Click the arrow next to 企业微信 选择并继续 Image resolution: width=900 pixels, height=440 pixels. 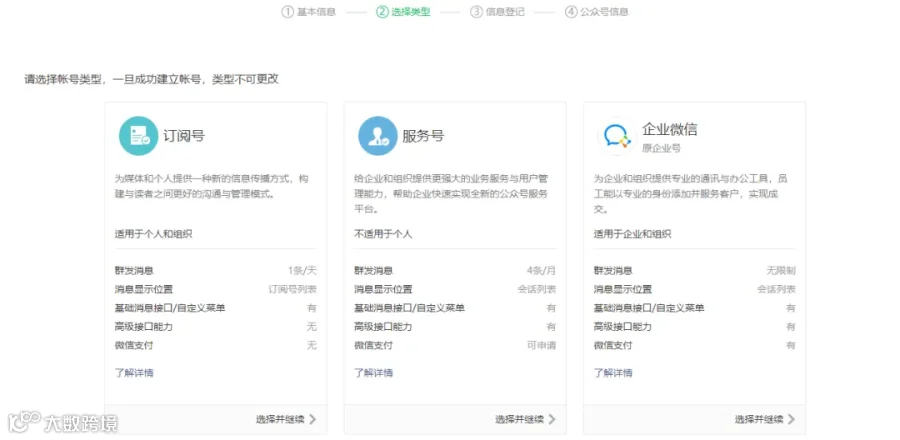[791, 419]
